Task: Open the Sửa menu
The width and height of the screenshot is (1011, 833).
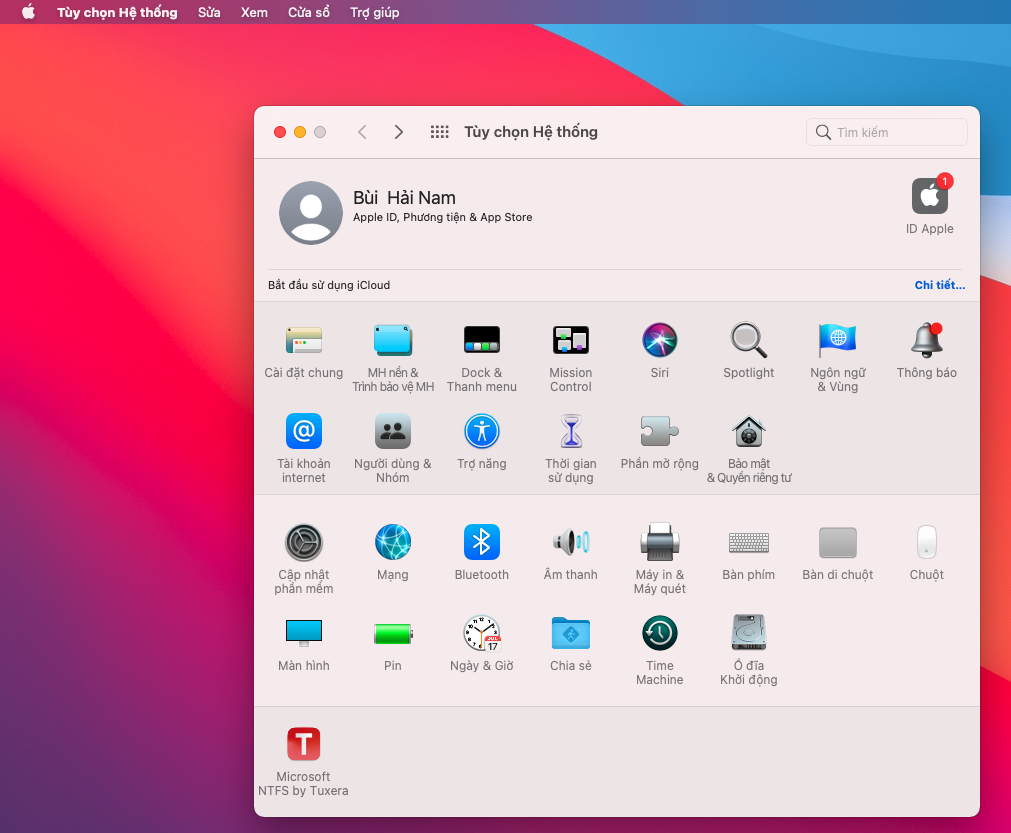Action: click(x=209, y=12)
